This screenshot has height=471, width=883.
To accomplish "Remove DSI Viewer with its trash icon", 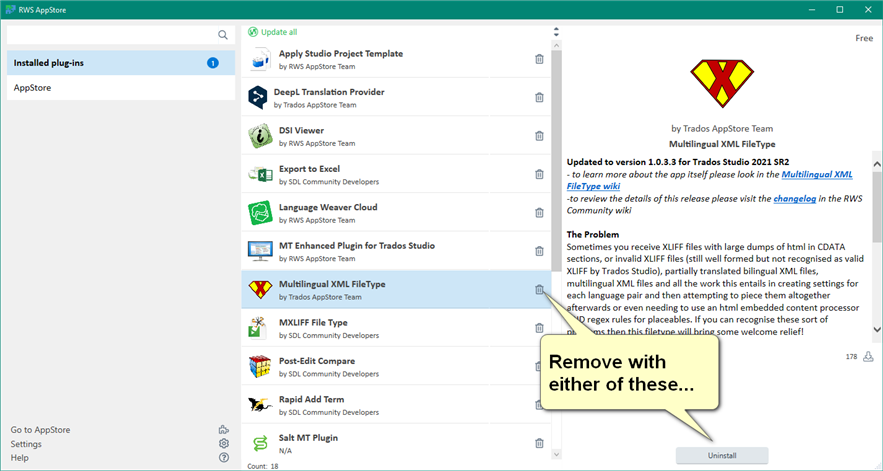I will click(x=539, y=136).
